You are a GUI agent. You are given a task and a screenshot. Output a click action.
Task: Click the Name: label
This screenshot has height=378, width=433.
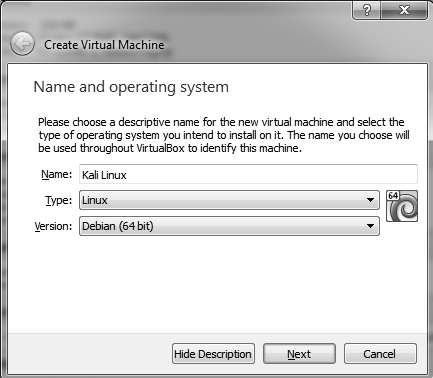pos(56,174)
